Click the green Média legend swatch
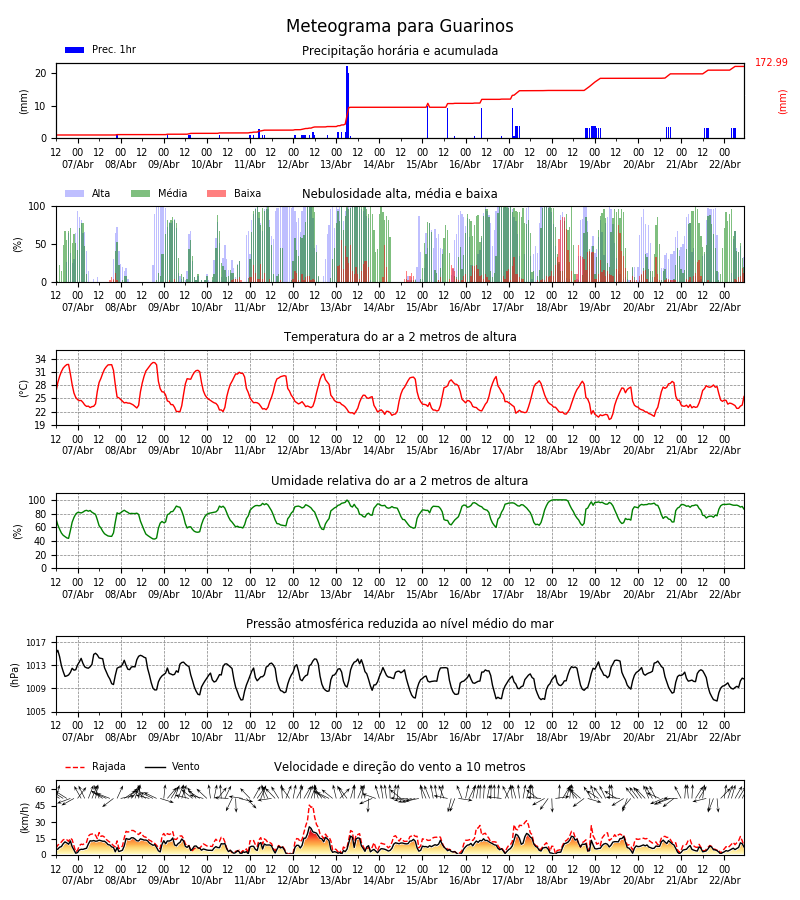 (140, 194)
